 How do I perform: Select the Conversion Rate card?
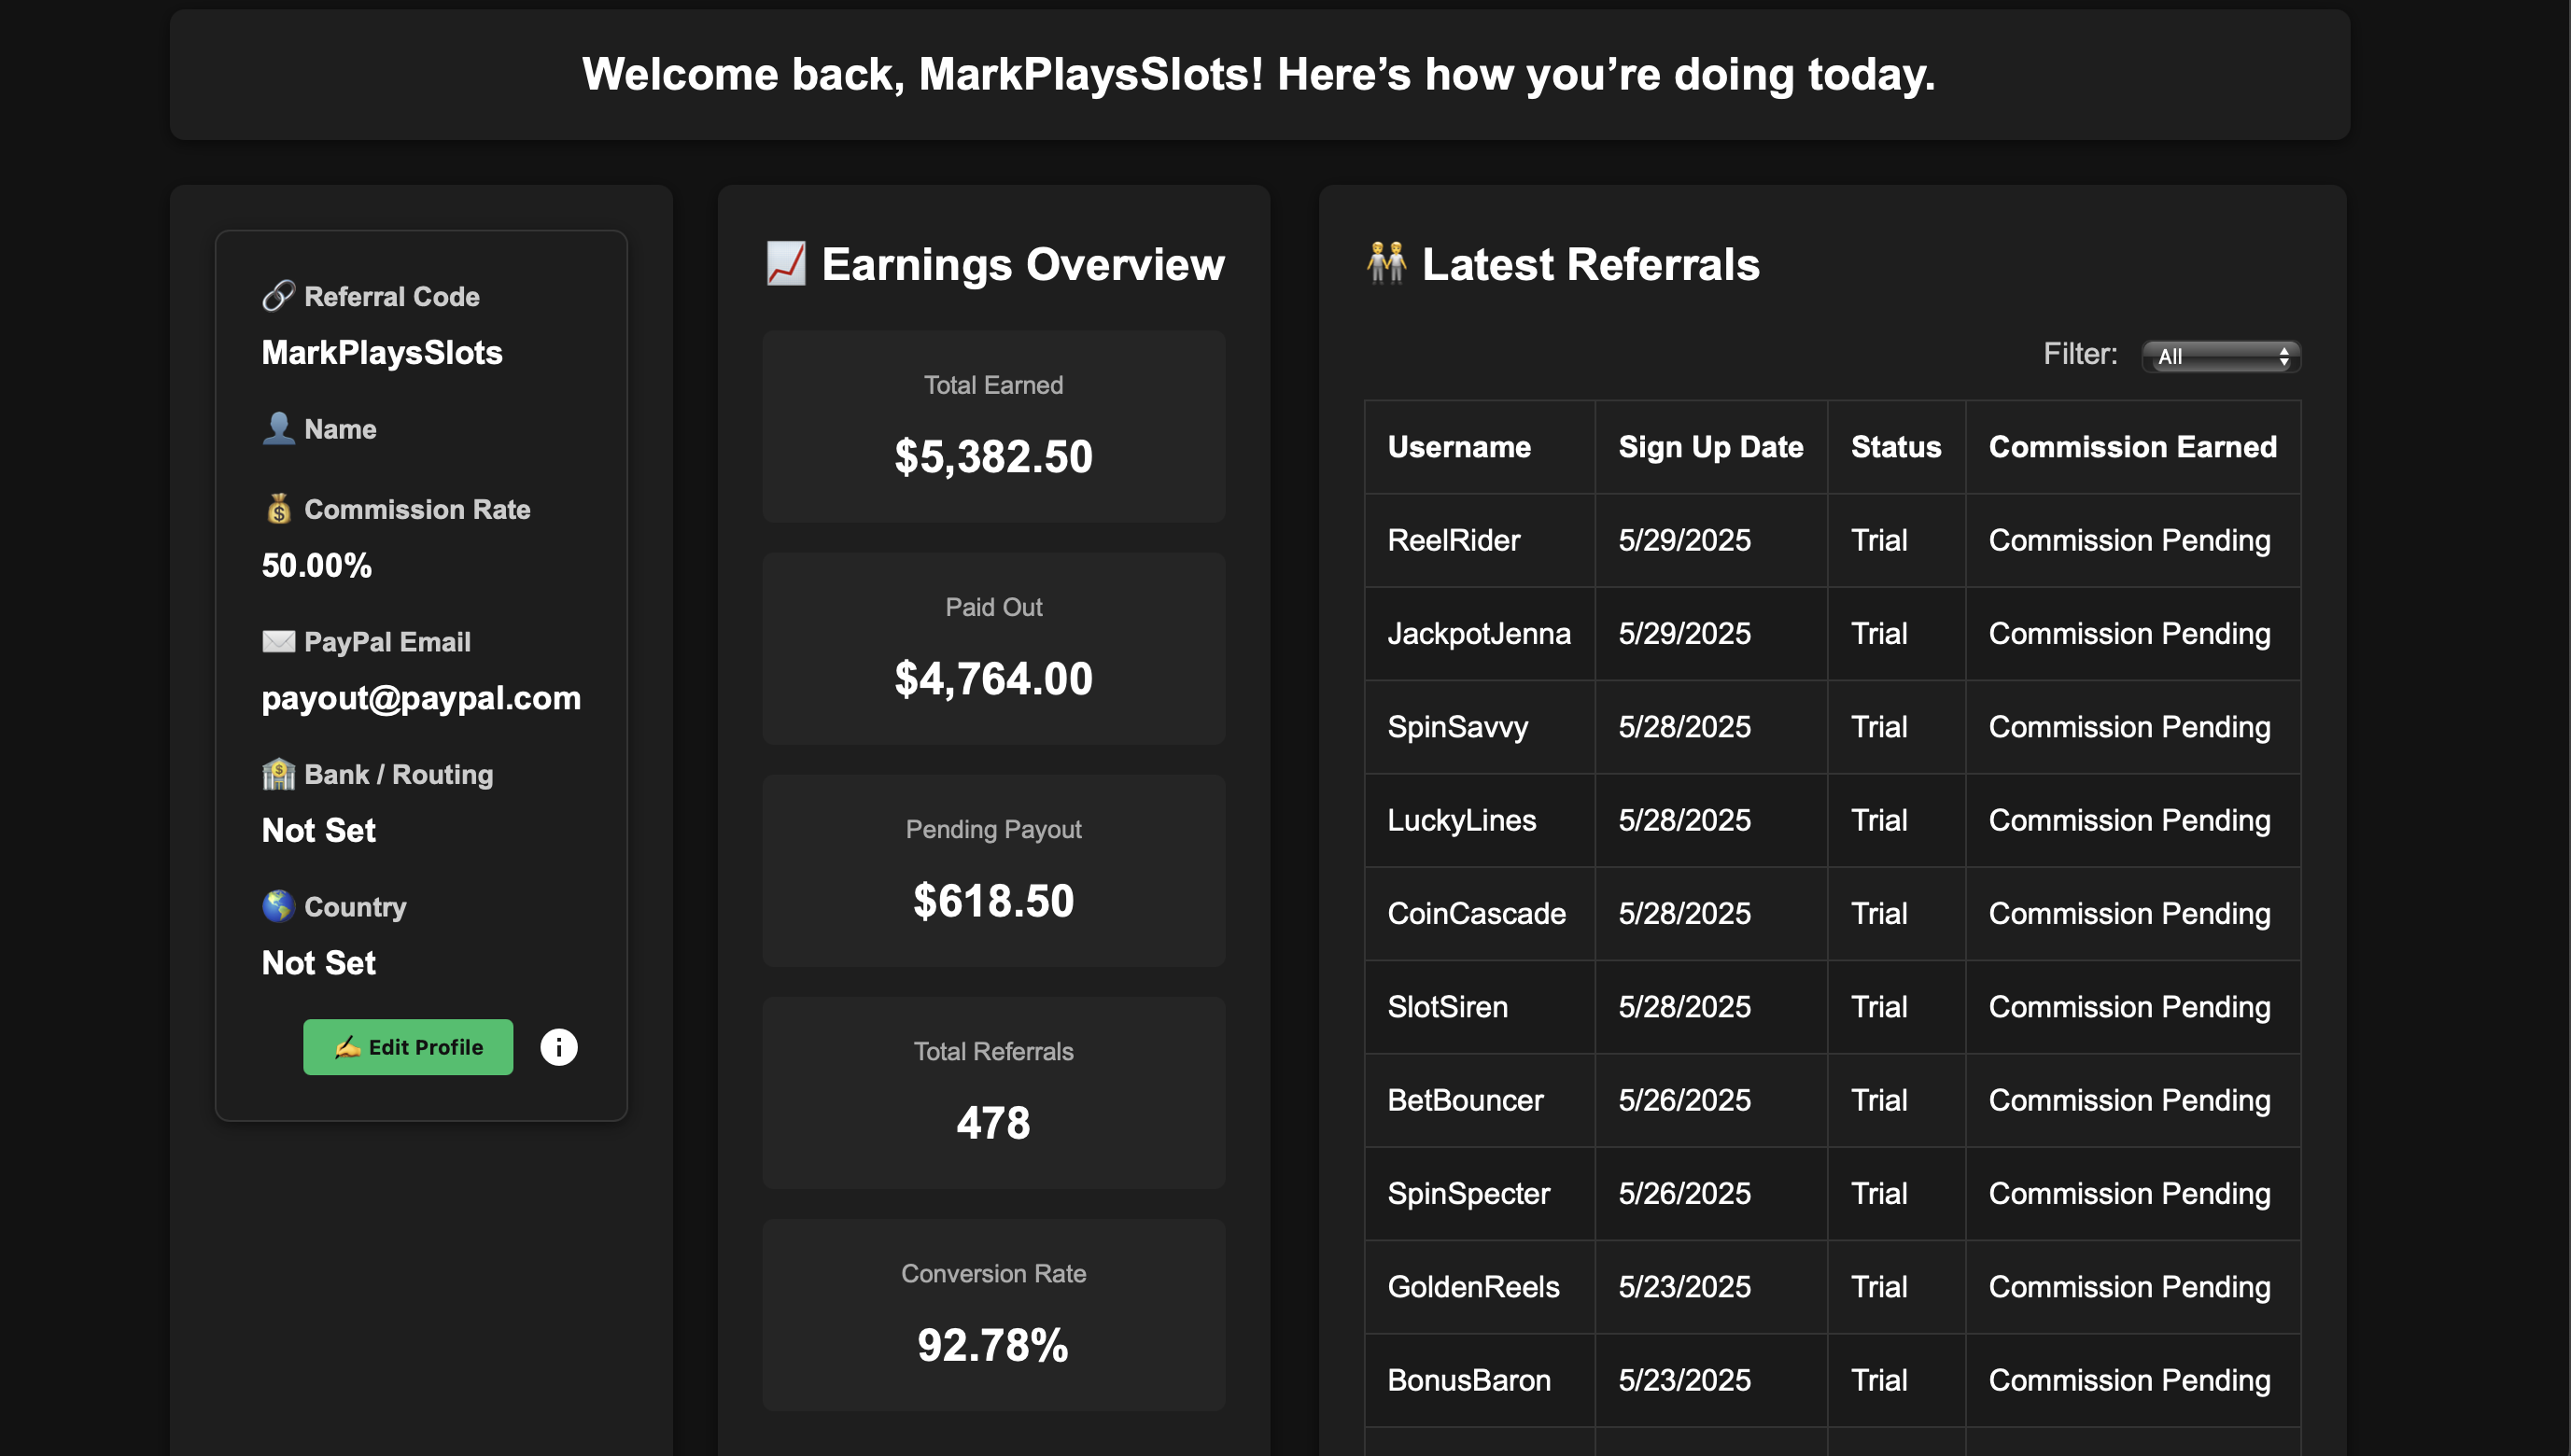[993, 1315]
